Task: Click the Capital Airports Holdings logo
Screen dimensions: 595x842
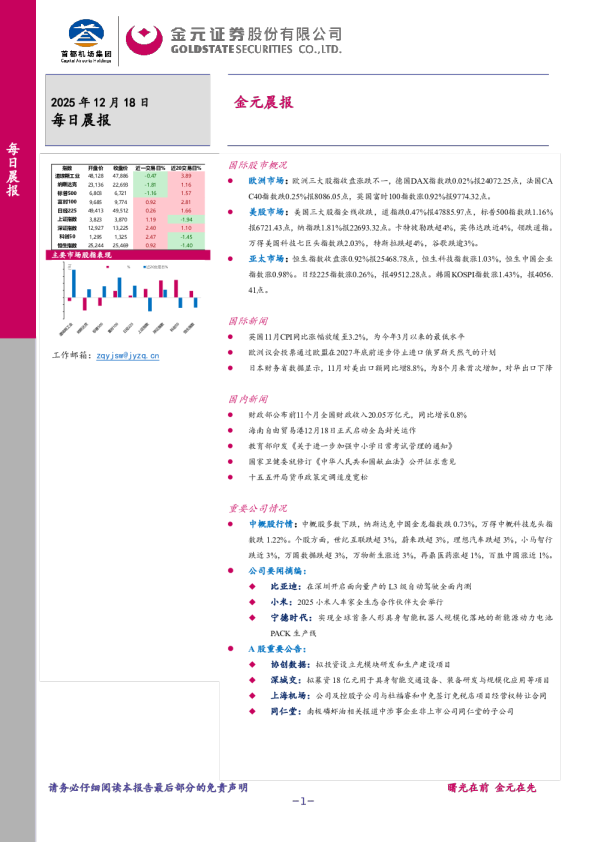Action: 86,41
